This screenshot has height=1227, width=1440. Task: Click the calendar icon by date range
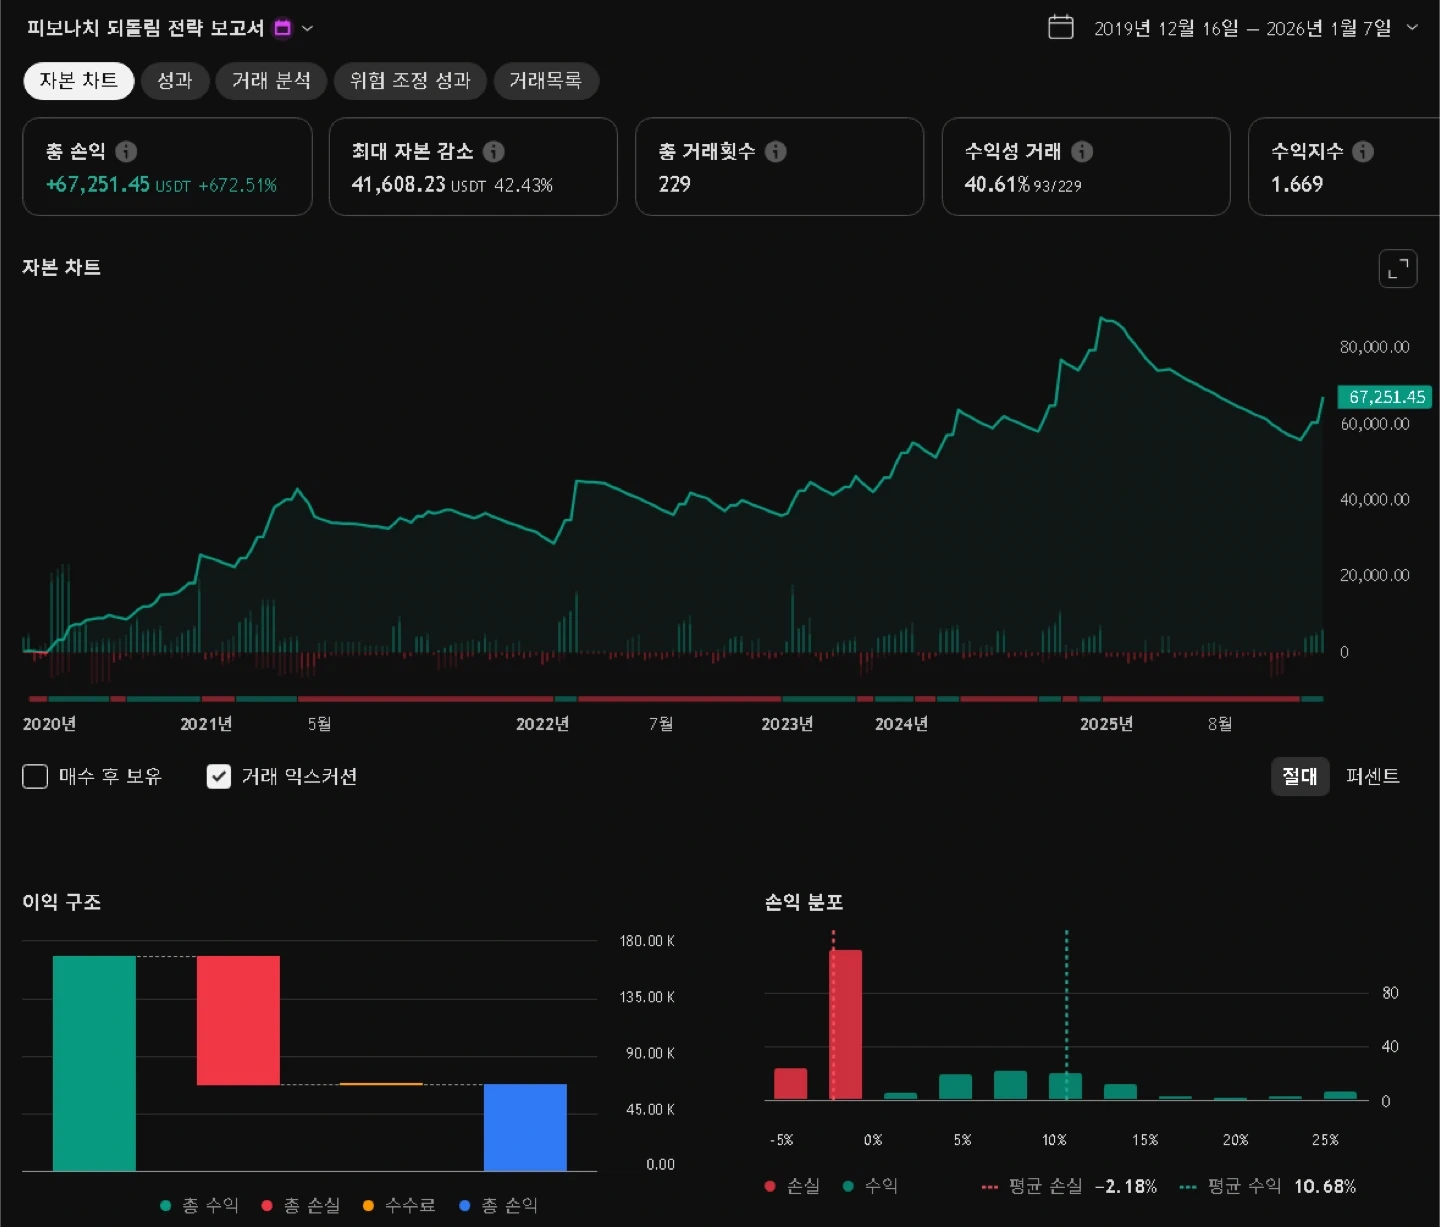[x=1060, y=27]
